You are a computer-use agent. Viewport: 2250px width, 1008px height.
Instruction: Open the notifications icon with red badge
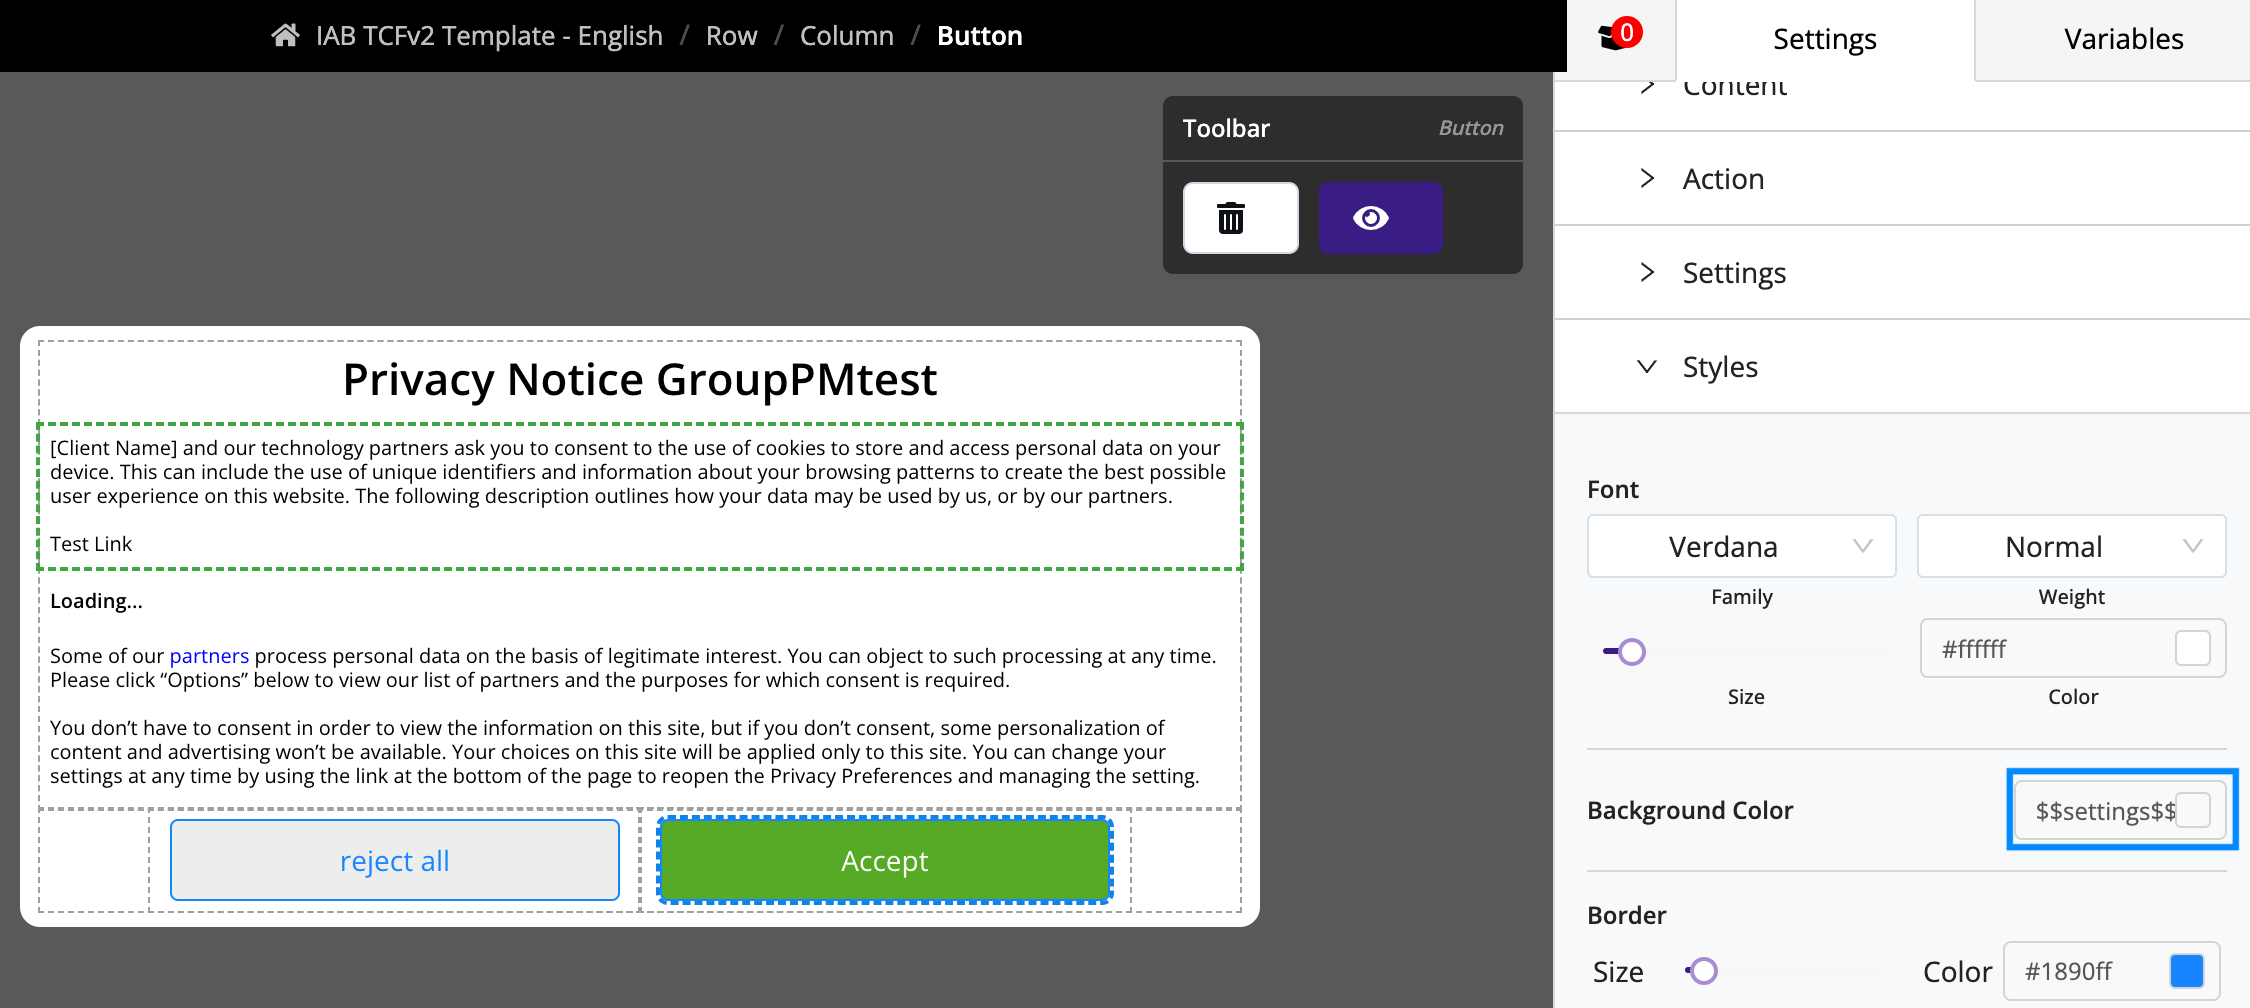(x=1618, y=36)
